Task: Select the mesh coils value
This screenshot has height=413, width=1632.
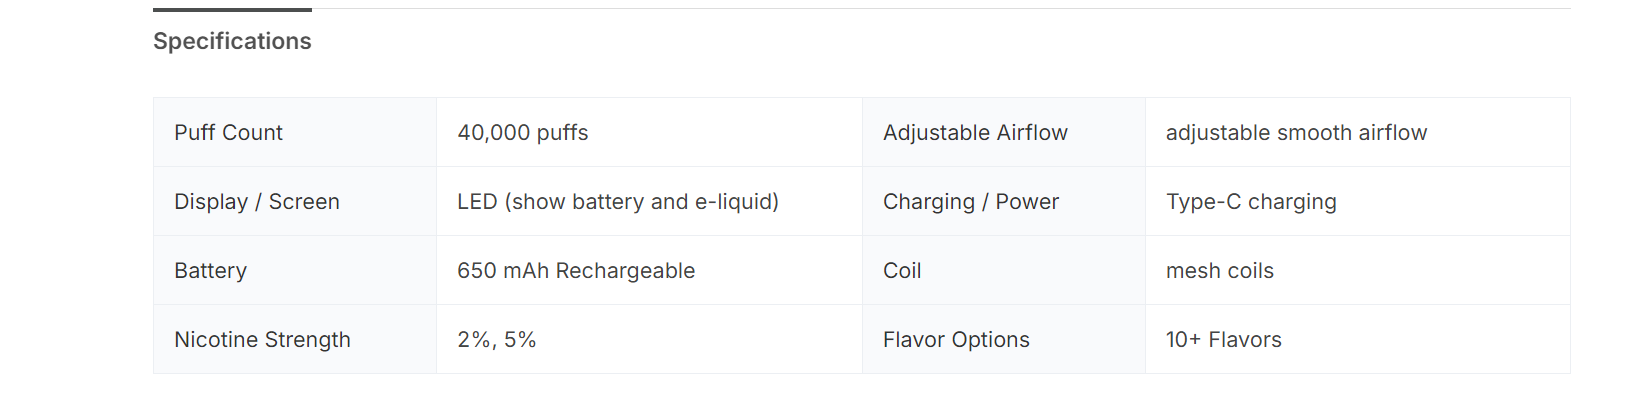Action: click(1219, 271)
